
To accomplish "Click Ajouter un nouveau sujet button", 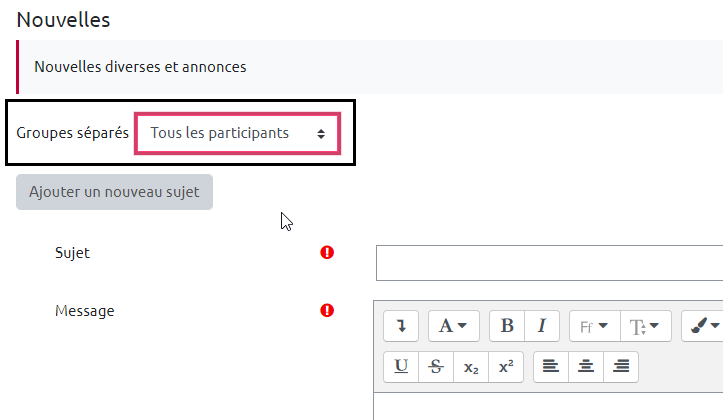I will (114, 192).
